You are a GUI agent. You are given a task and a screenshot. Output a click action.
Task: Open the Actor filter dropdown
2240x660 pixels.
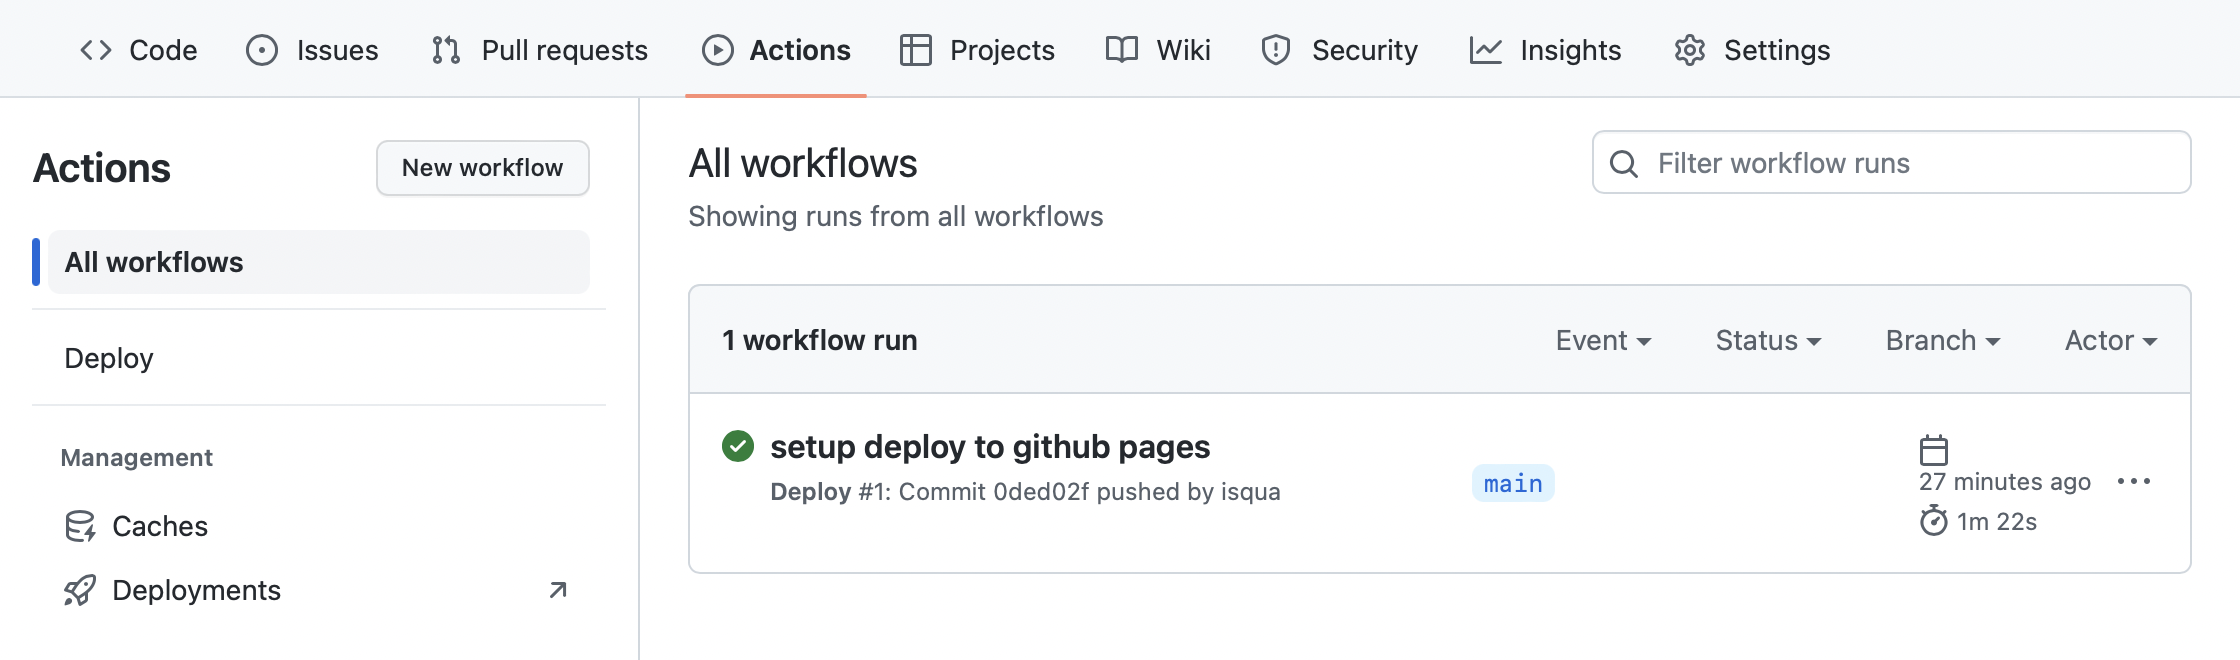2111,341
